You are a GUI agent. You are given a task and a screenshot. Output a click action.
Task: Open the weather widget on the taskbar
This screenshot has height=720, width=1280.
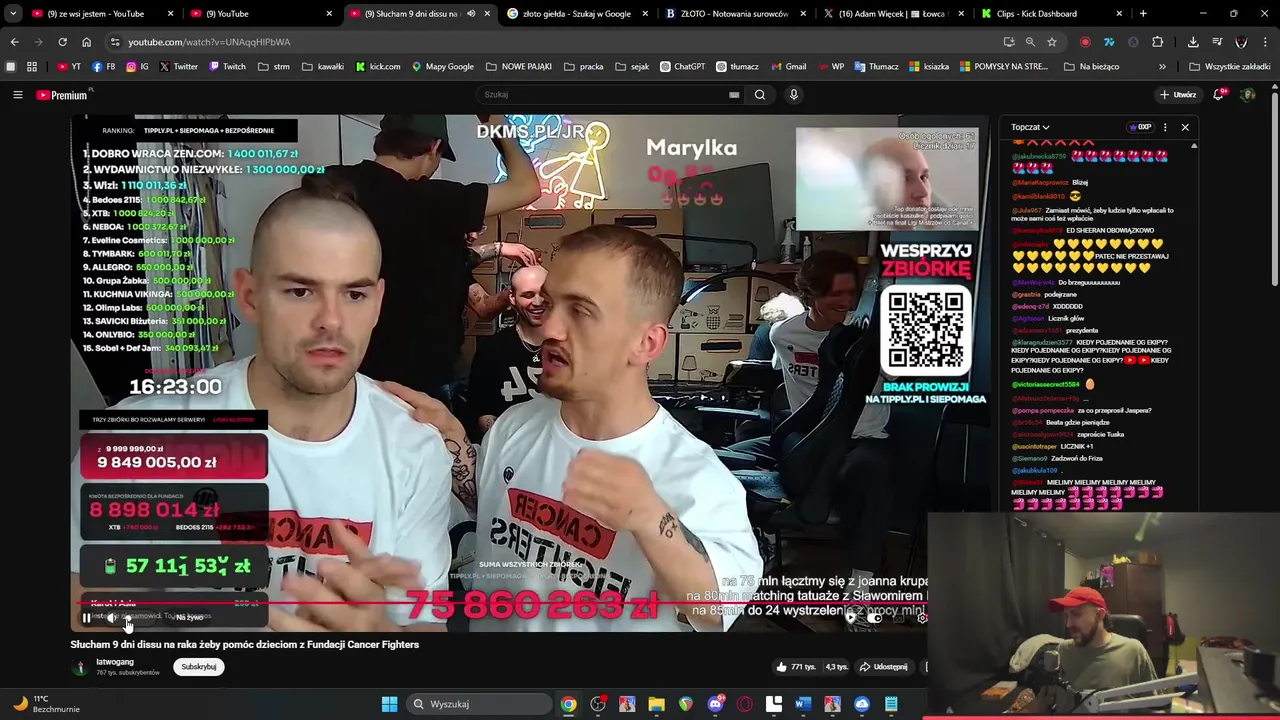click(46, 704)
